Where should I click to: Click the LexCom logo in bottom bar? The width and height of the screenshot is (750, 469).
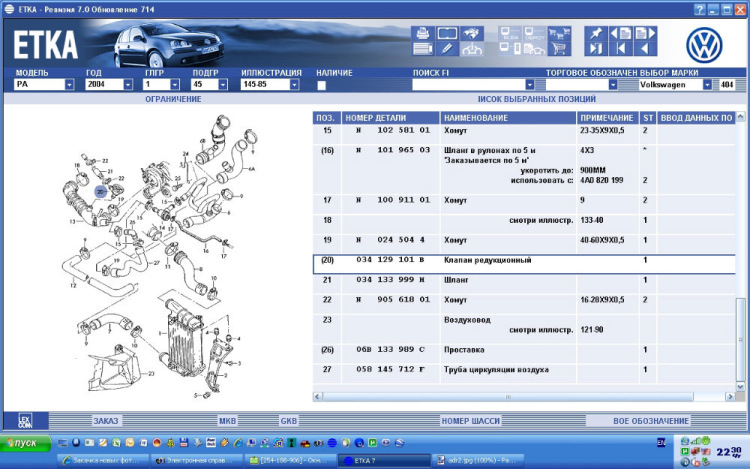click(25, 421)
